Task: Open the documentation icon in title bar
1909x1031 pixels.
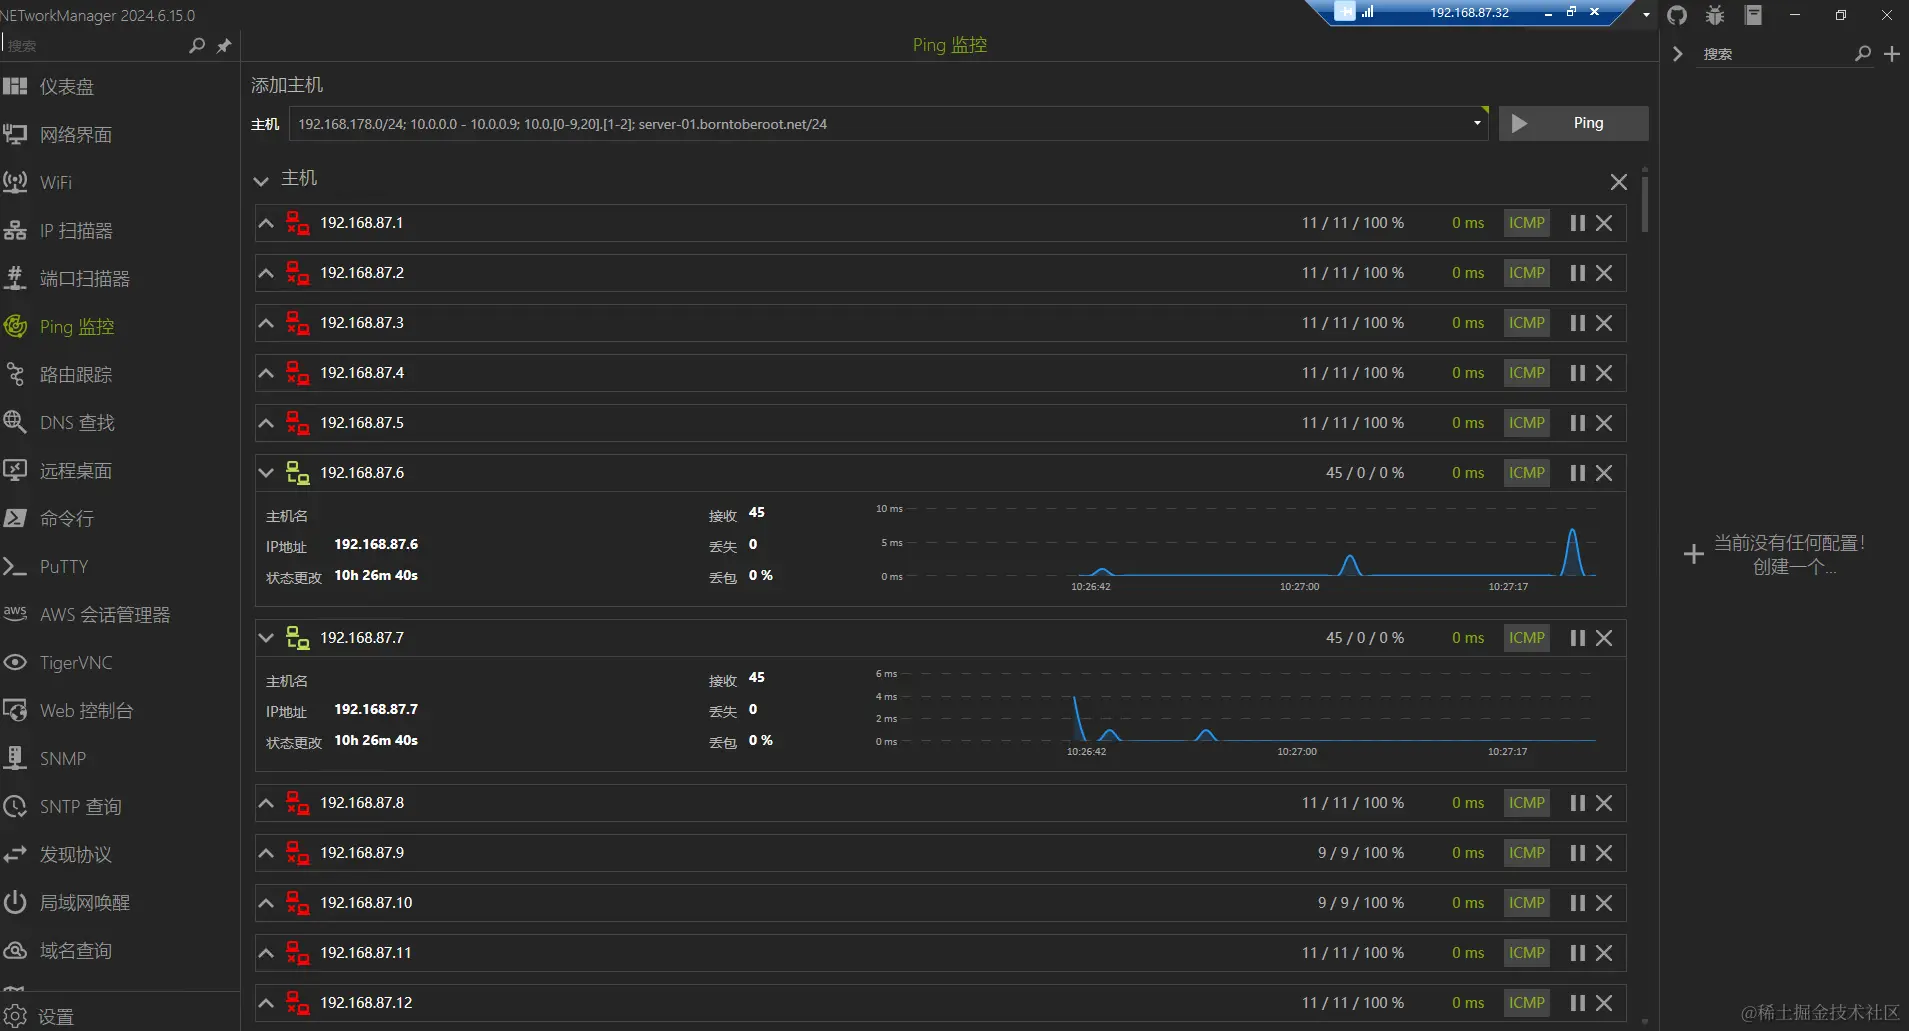Action: click(1753, 15)
